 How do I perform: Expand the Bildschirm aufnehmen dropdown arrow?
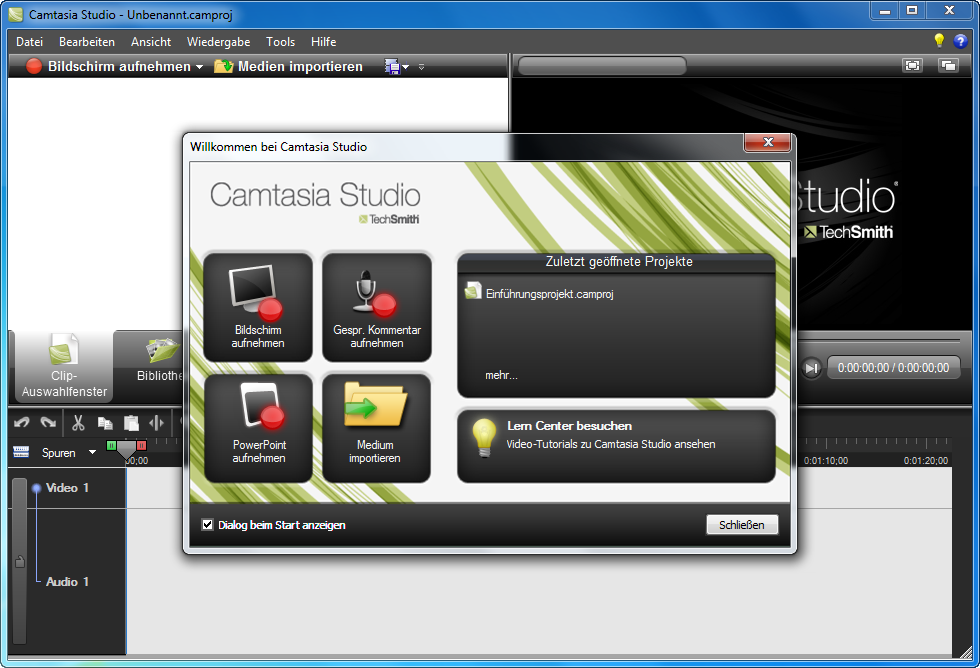click(x=199, y=67)
